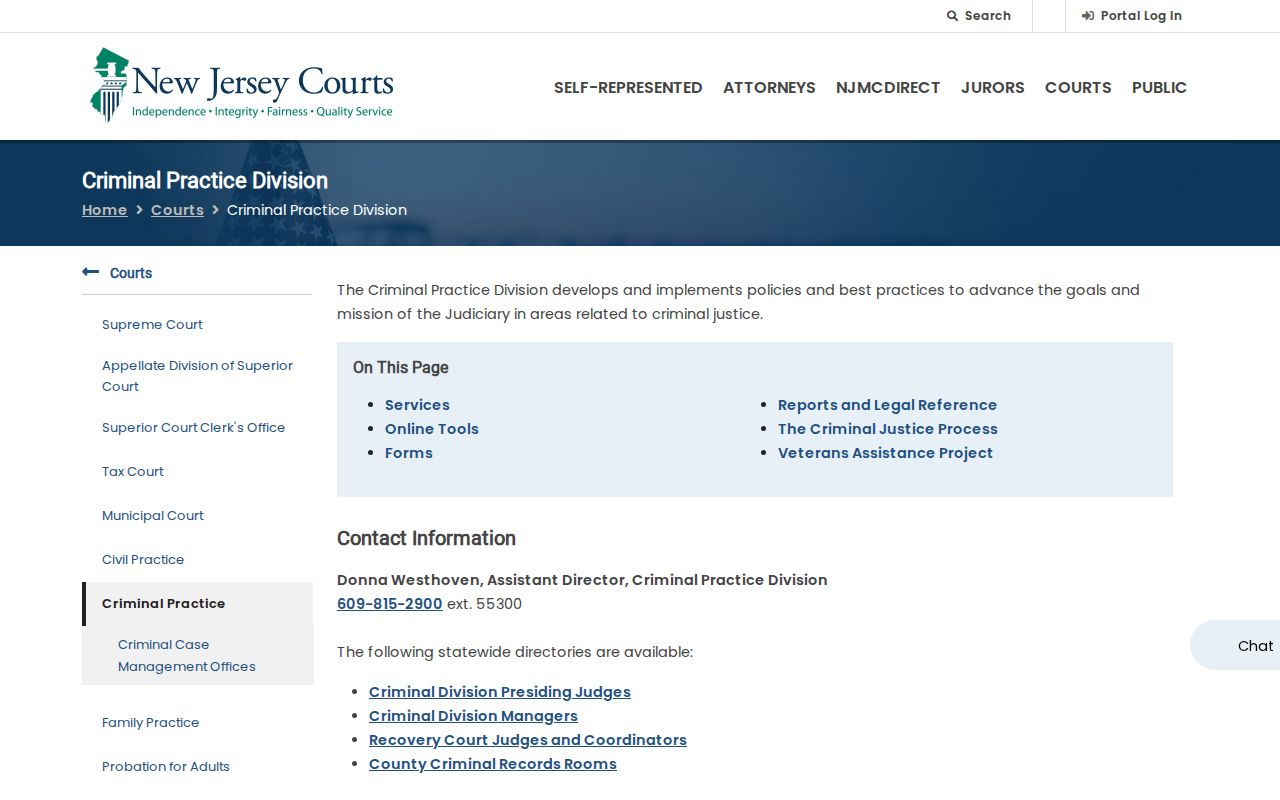Open Probation for Adults in the sidebar
The width and height of the screenshot is (1280, 800).
click(x=166, y=766)
